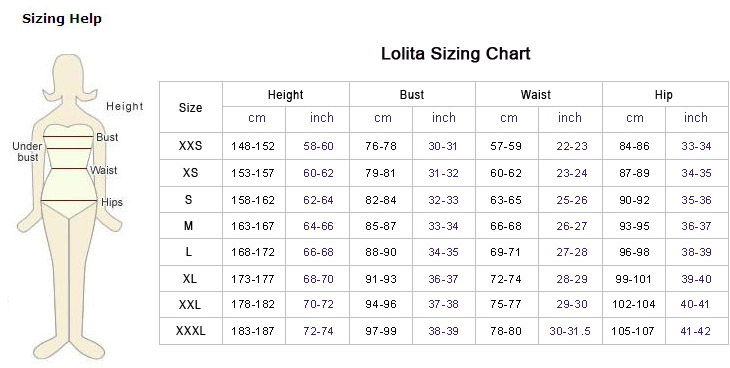Select the XXXL size row label

190,331
